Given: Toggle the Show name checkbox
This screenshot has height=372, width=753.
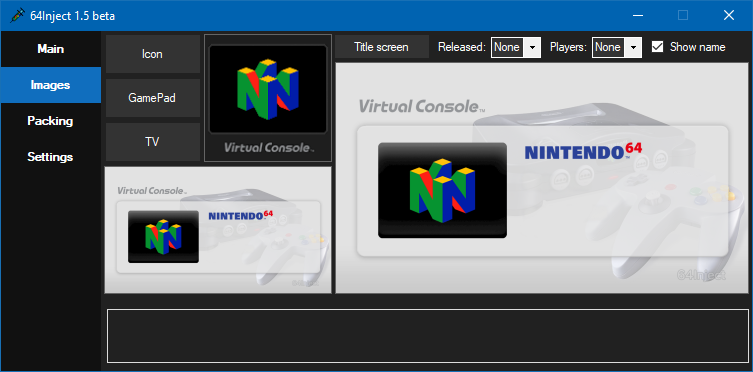Looking at the screenshot, I should click(657, 47).
